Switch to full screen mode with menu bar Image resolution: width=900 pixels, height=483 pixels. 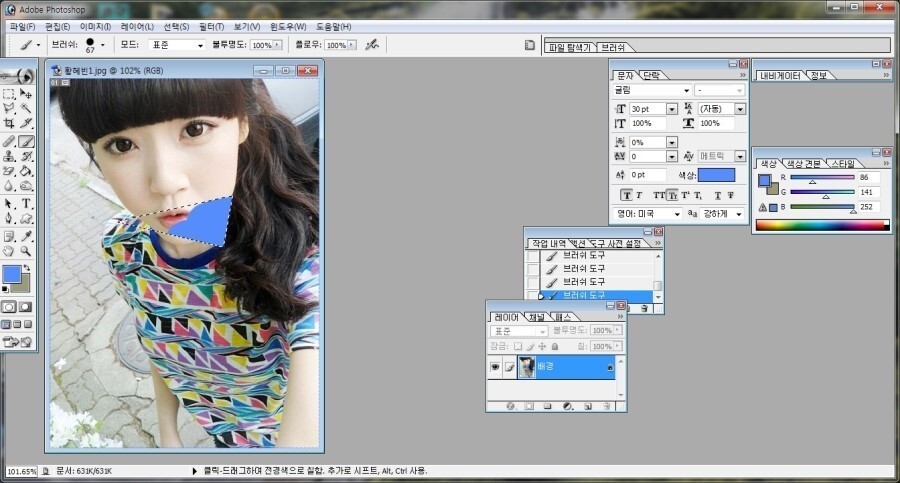click(17, 324)
